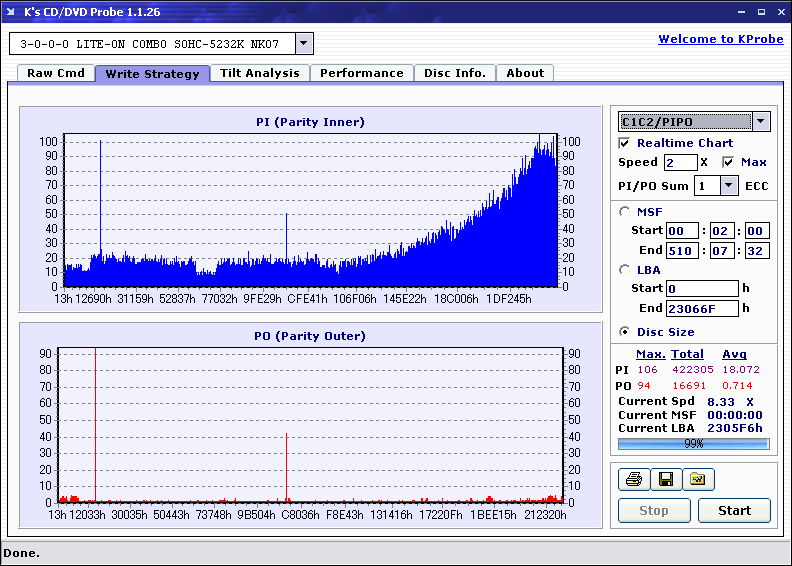The width and height of the screenshot is (792, 566).
Task: Open the Tilt Analysis tab
Action: pyautogui.click(x=260, y=73)
